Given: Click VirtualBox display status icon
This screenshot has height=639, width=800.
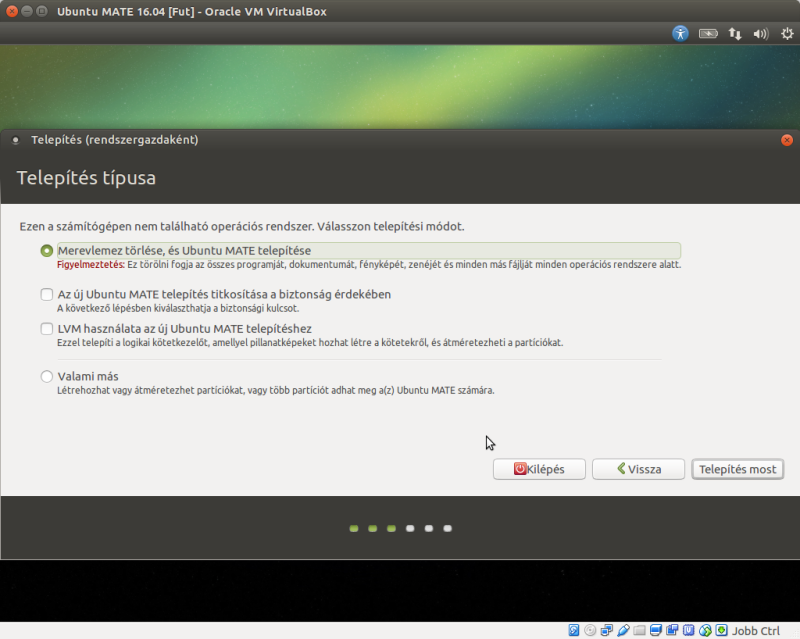Looking at the screenshot, I should (x=656, y=630).
